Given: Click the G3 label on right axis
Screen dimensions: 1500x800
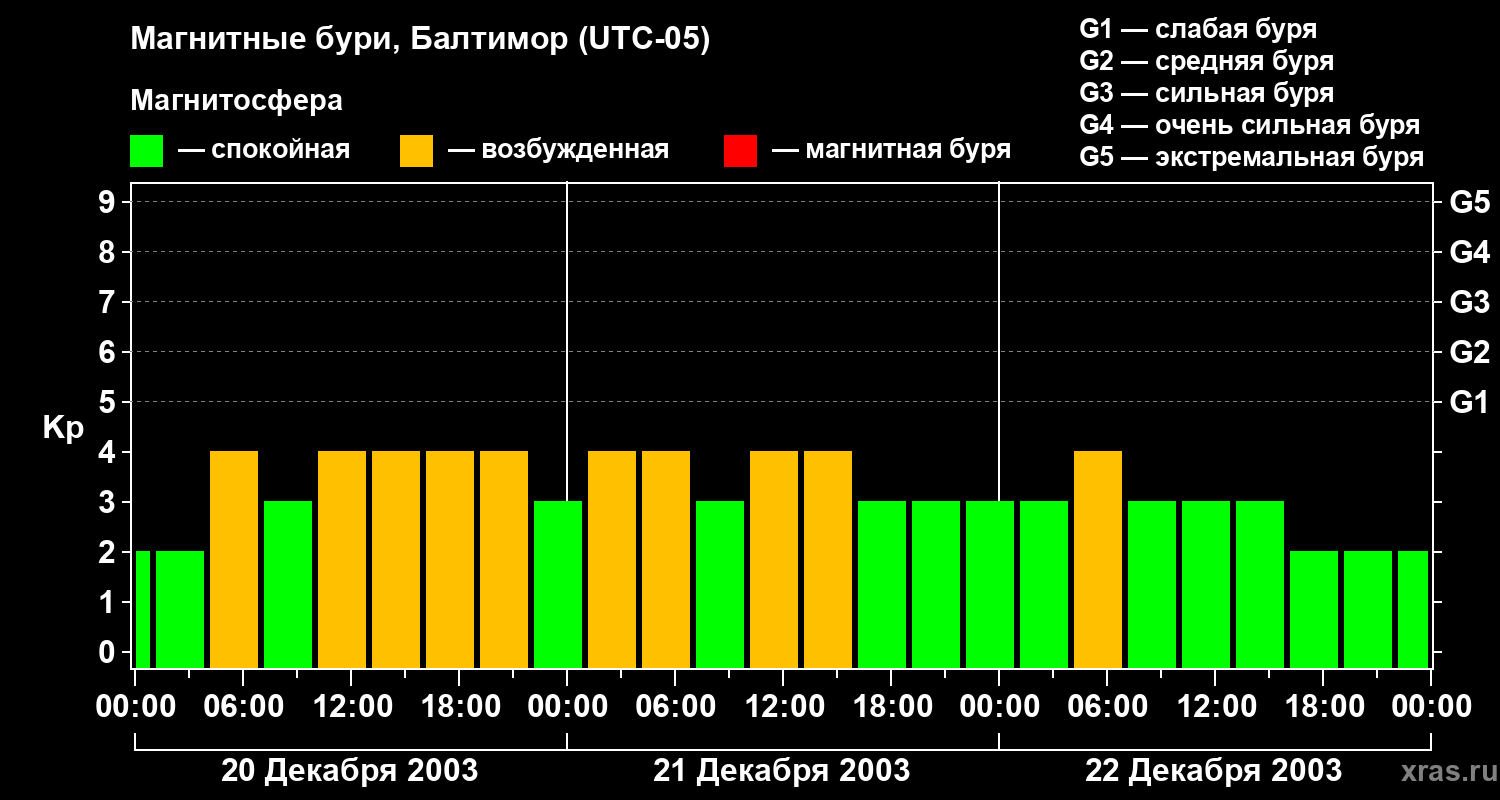Looking at the screenshot, I should (1469, 302).
